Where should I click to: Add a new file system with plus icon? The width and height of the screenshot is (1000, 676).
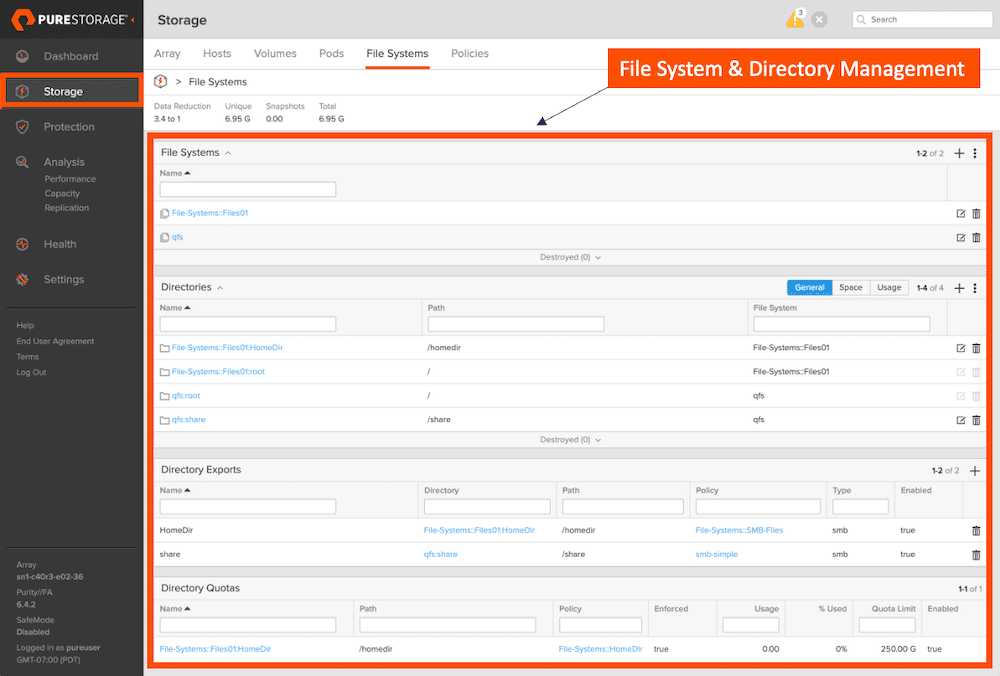(959, 153)
